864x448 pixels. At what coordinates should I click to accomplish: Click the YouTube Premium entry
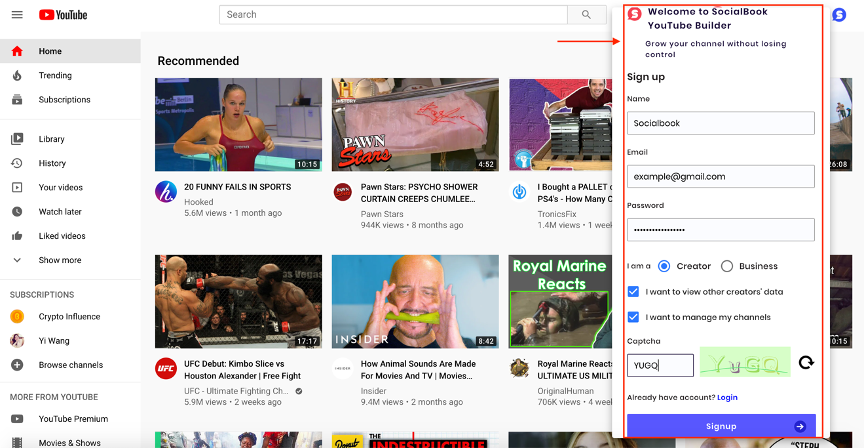(70, 419)
